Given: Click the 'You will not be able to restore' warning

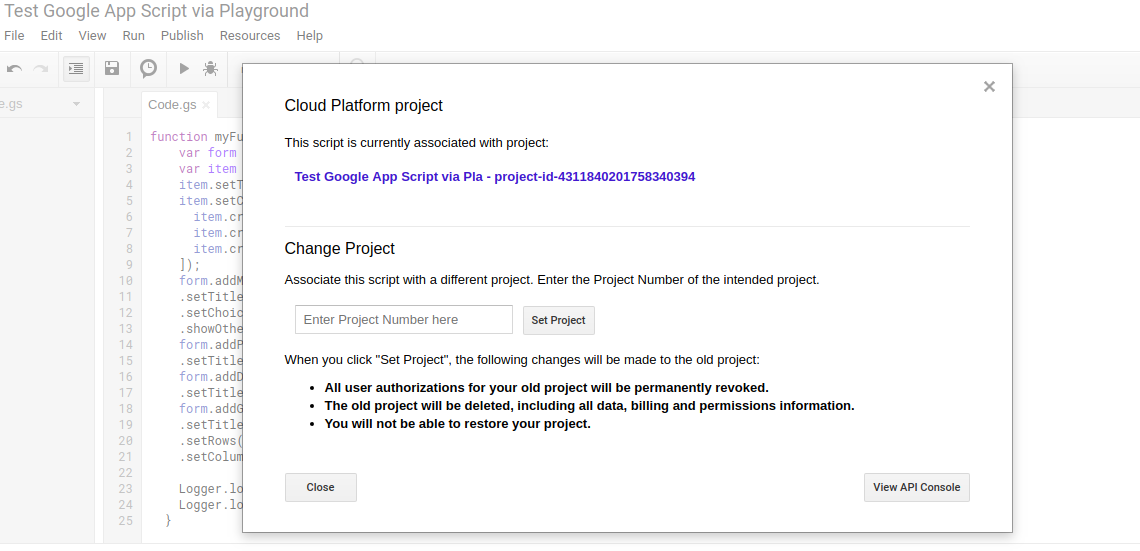Looking at the screenshot, I should (x=457, y=424).
